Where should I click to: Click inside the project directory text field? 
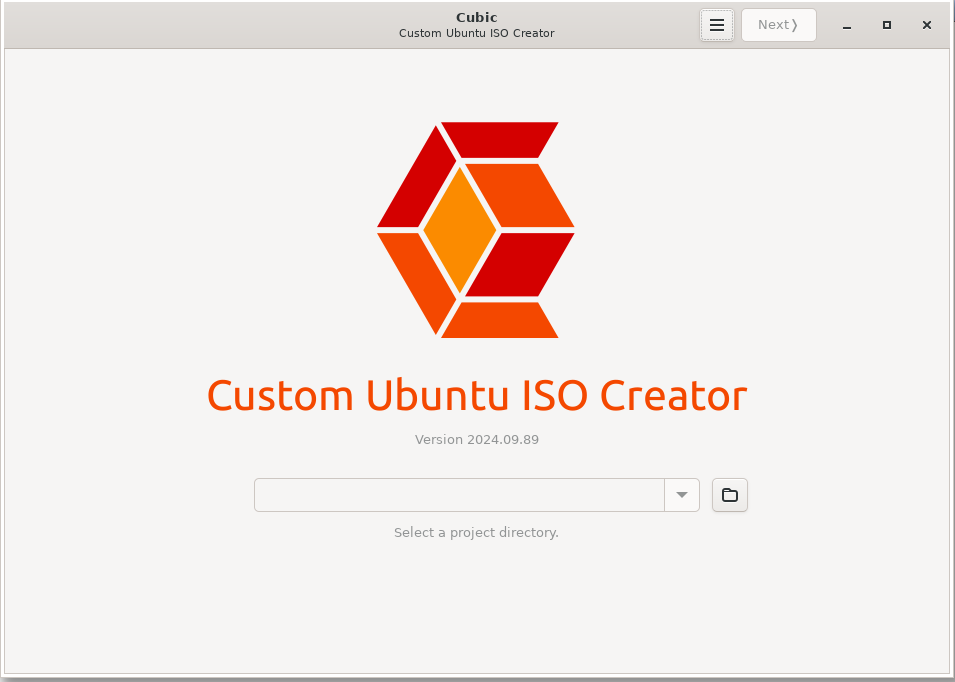(459, 495)
